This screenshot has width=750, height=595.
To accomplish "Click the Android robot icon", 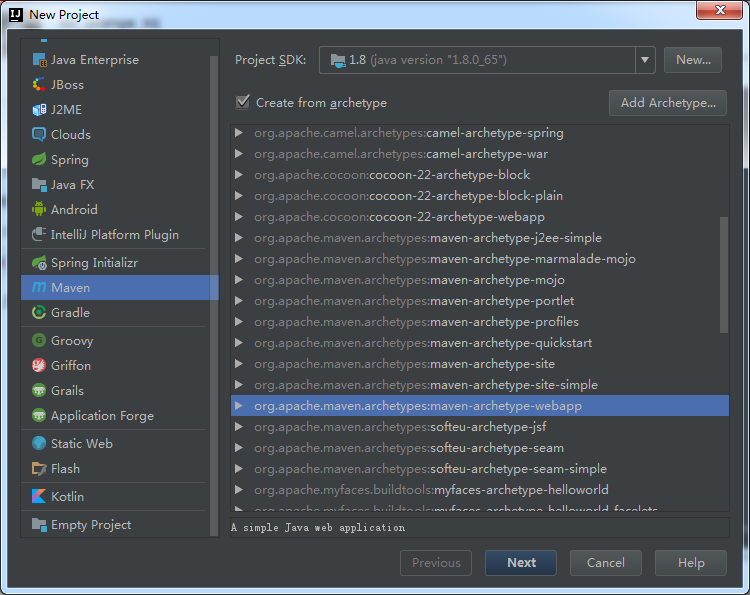I will (39, 209).
